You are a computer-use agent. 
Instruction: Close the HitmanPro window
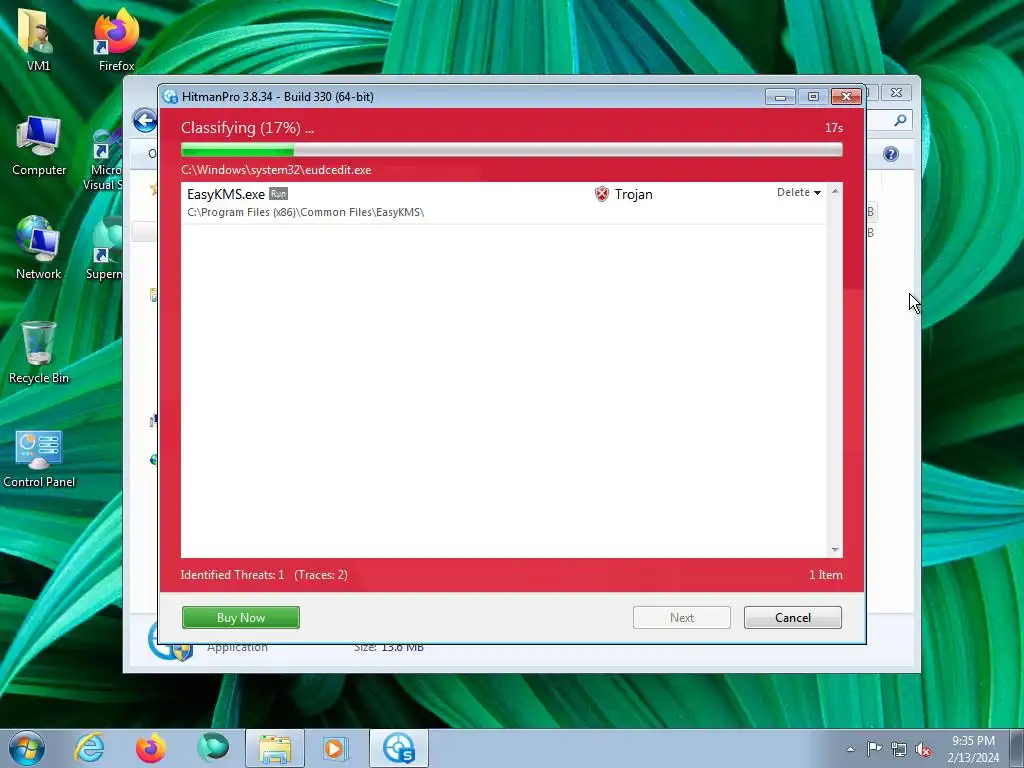846,97
